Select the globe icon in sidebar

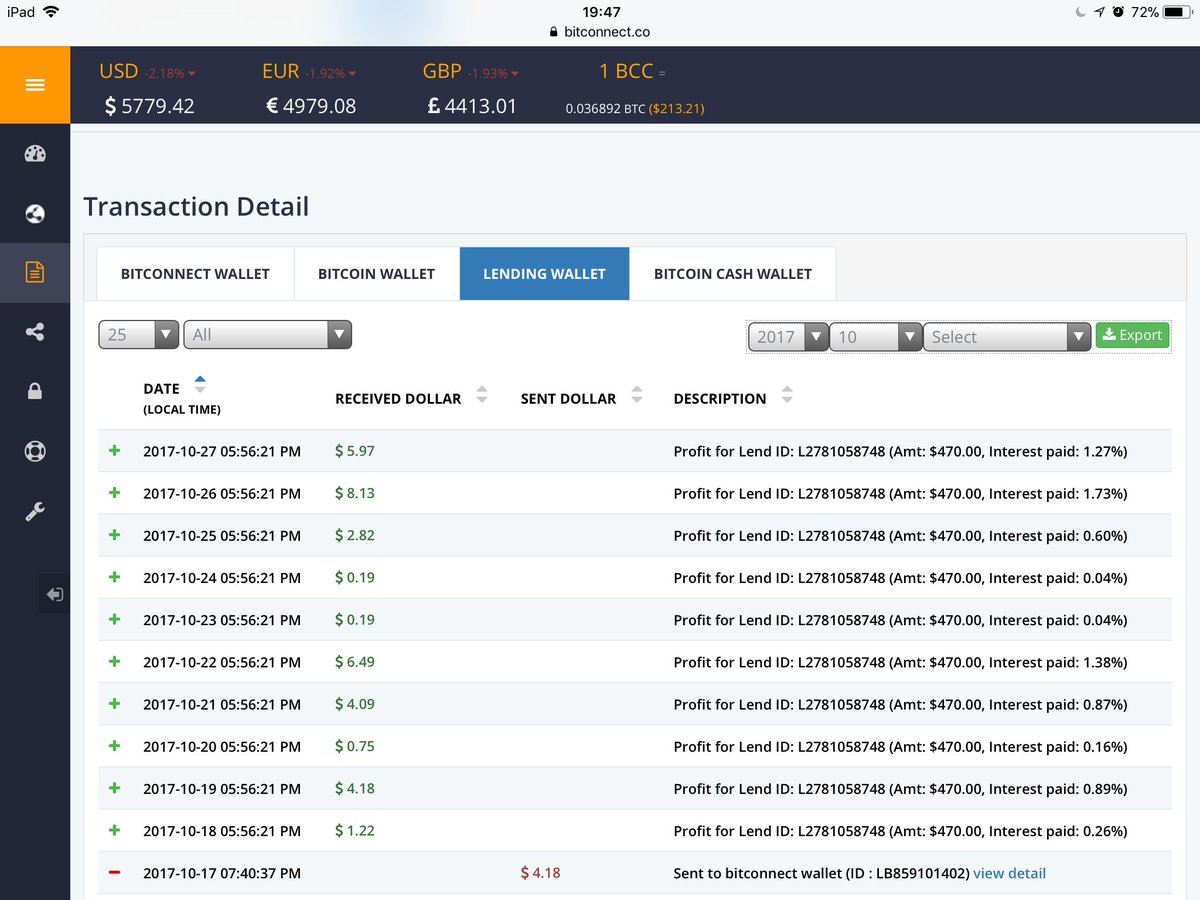pos(35,213)
